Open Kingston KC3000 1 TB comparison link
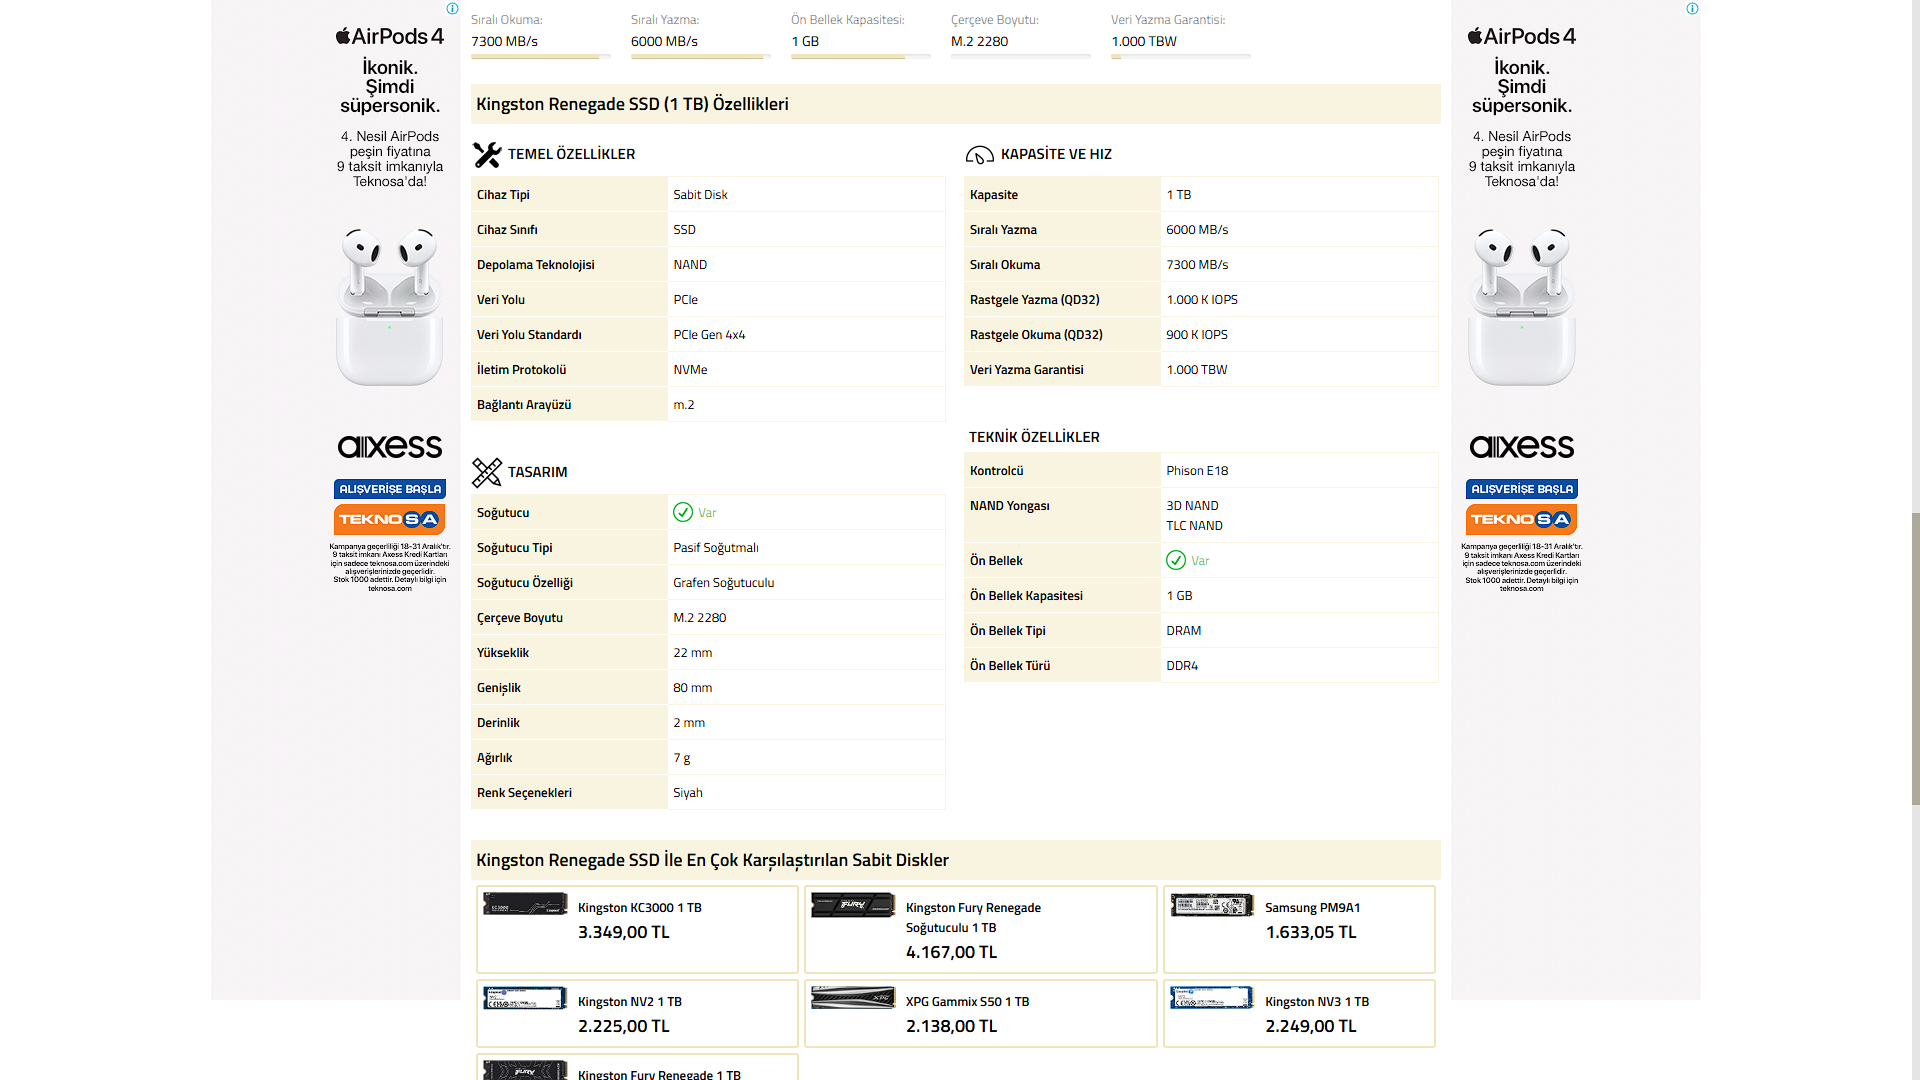This screenshot has width=1920, height=1080. [639, 908]
